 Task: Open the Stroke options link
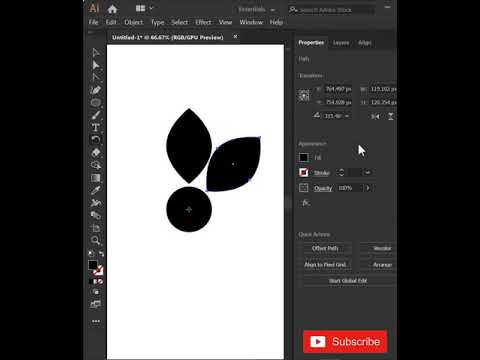(321, 173)
